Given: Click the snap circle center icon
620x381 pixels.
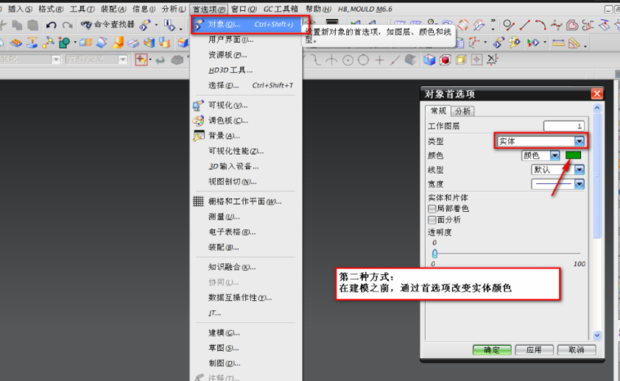Looking at the screenshot, I should coord(348,60).
